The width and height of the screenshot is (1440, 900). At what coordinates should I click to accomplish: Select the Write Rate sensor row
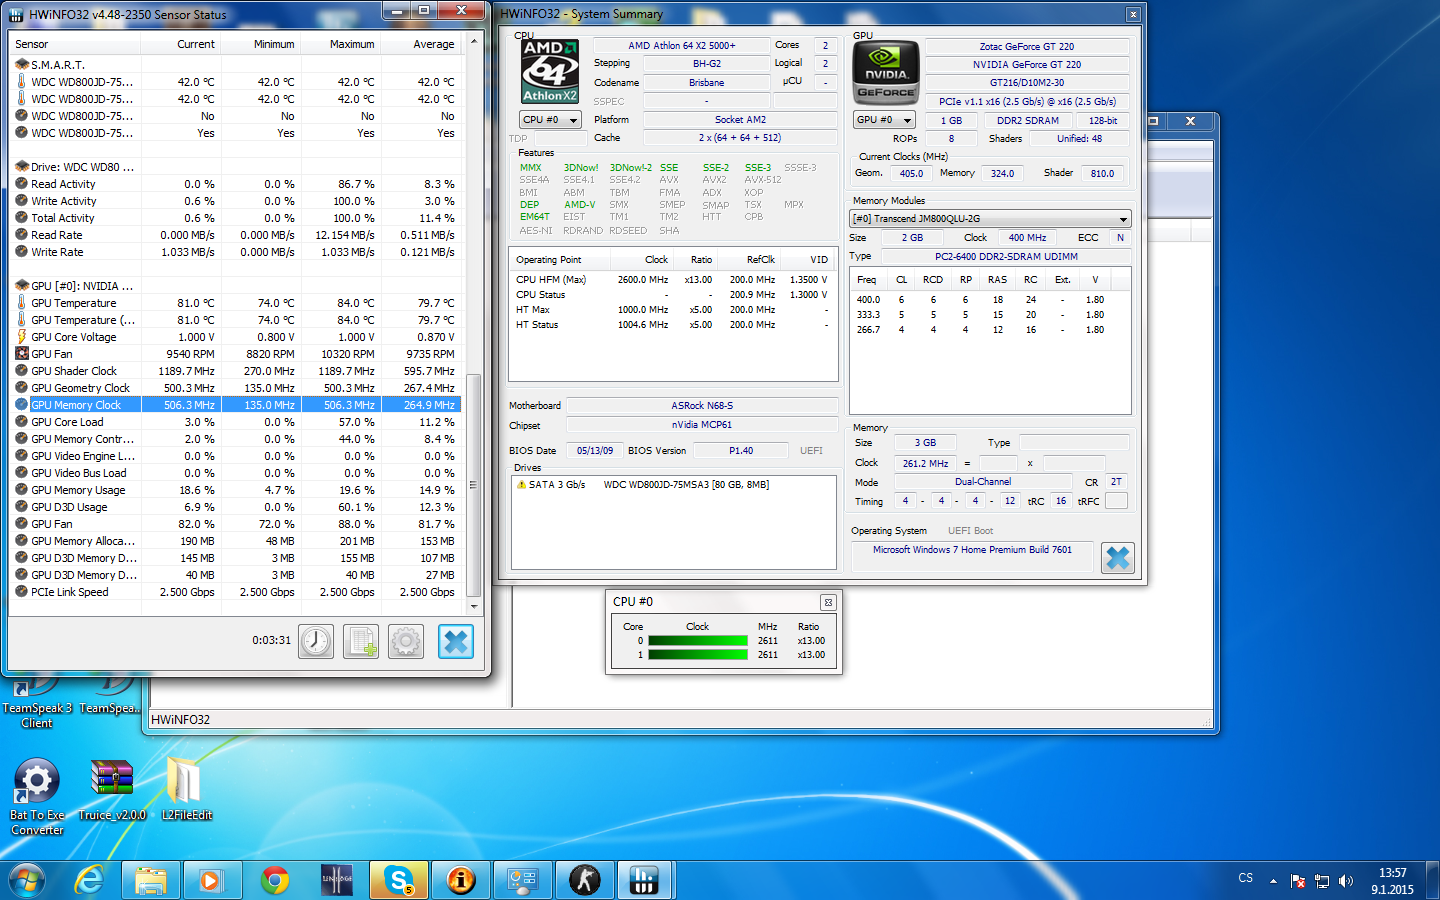pos(236,252)
